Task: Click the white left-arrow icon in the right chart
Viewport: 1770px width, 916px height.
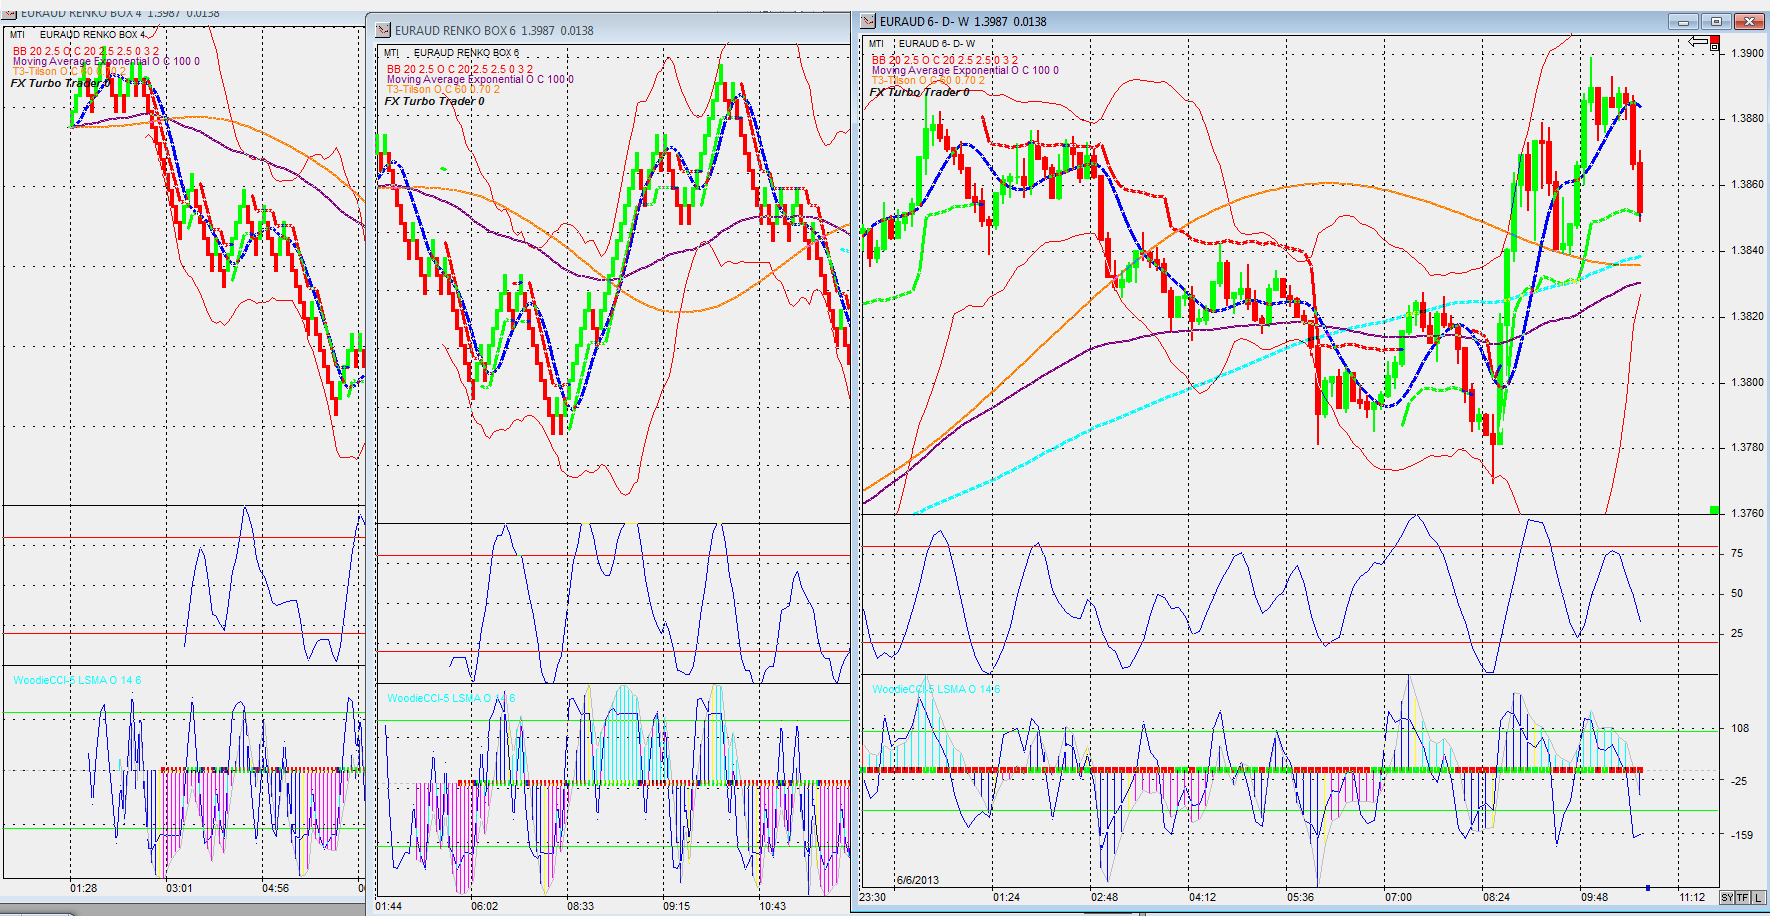Action: pyautogui.click(x=1698, y=41)
